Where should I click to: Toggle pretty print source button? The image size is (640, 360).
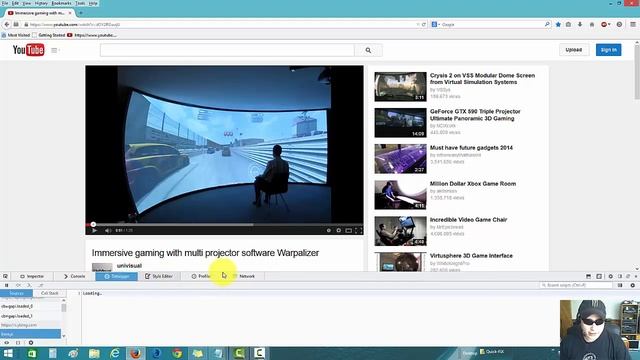tap(18, 342)
